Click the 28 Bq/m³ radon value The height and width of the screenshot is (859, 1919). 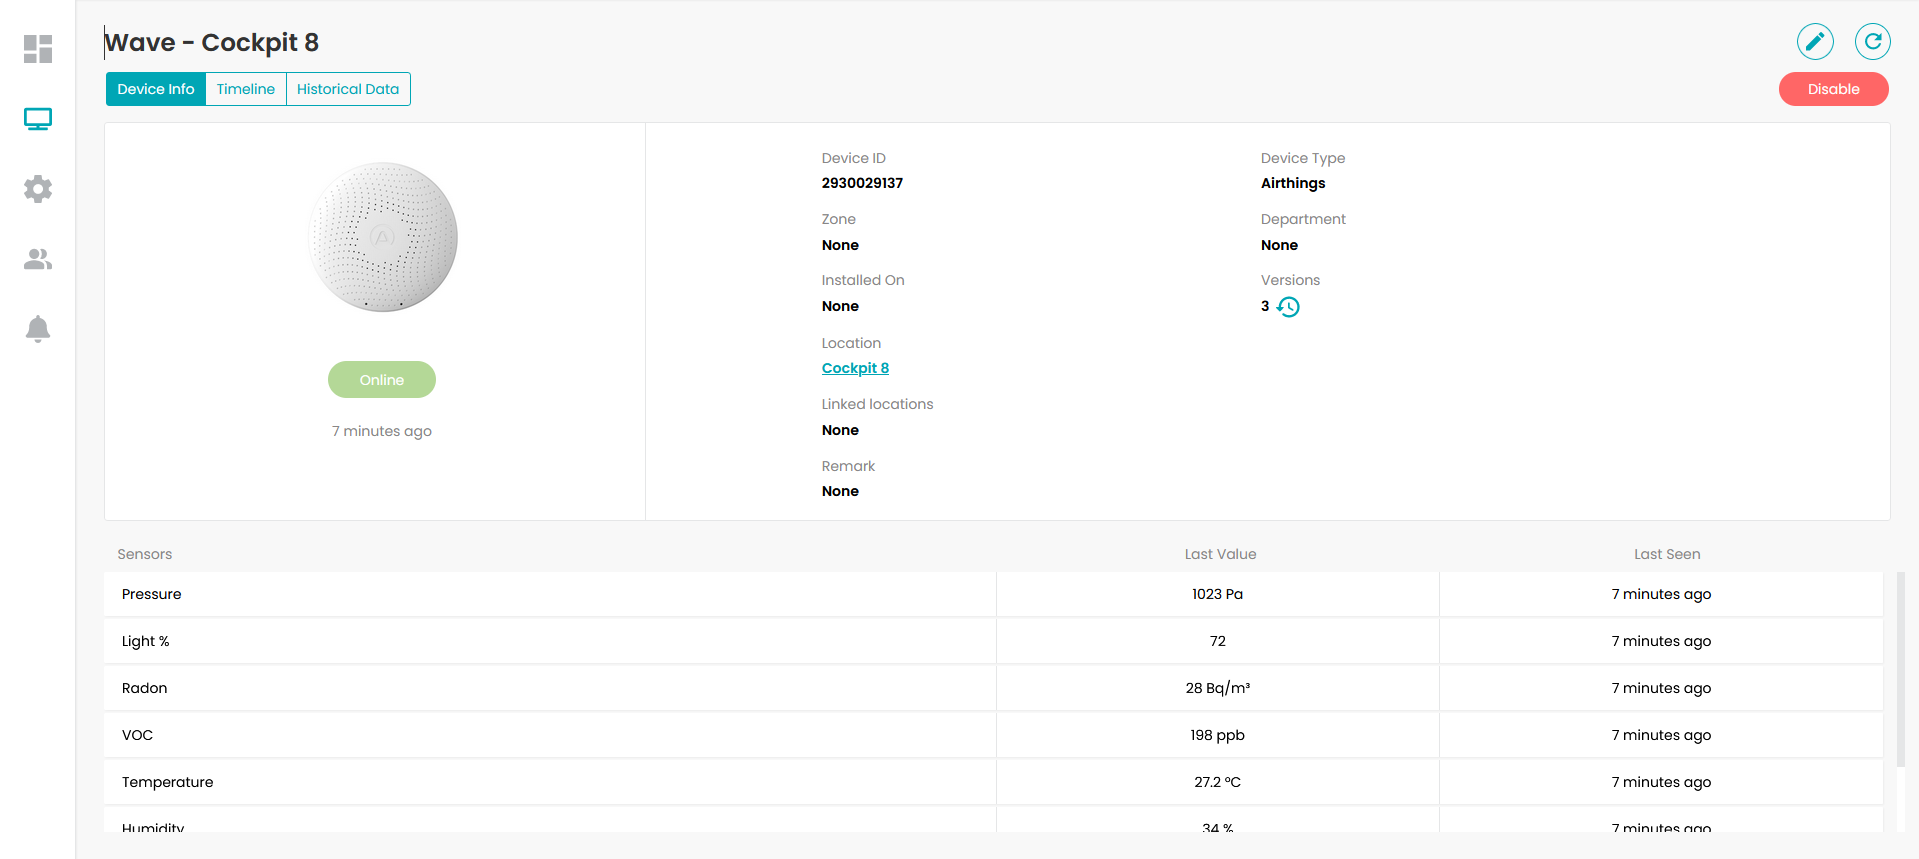coord(1218,688)
